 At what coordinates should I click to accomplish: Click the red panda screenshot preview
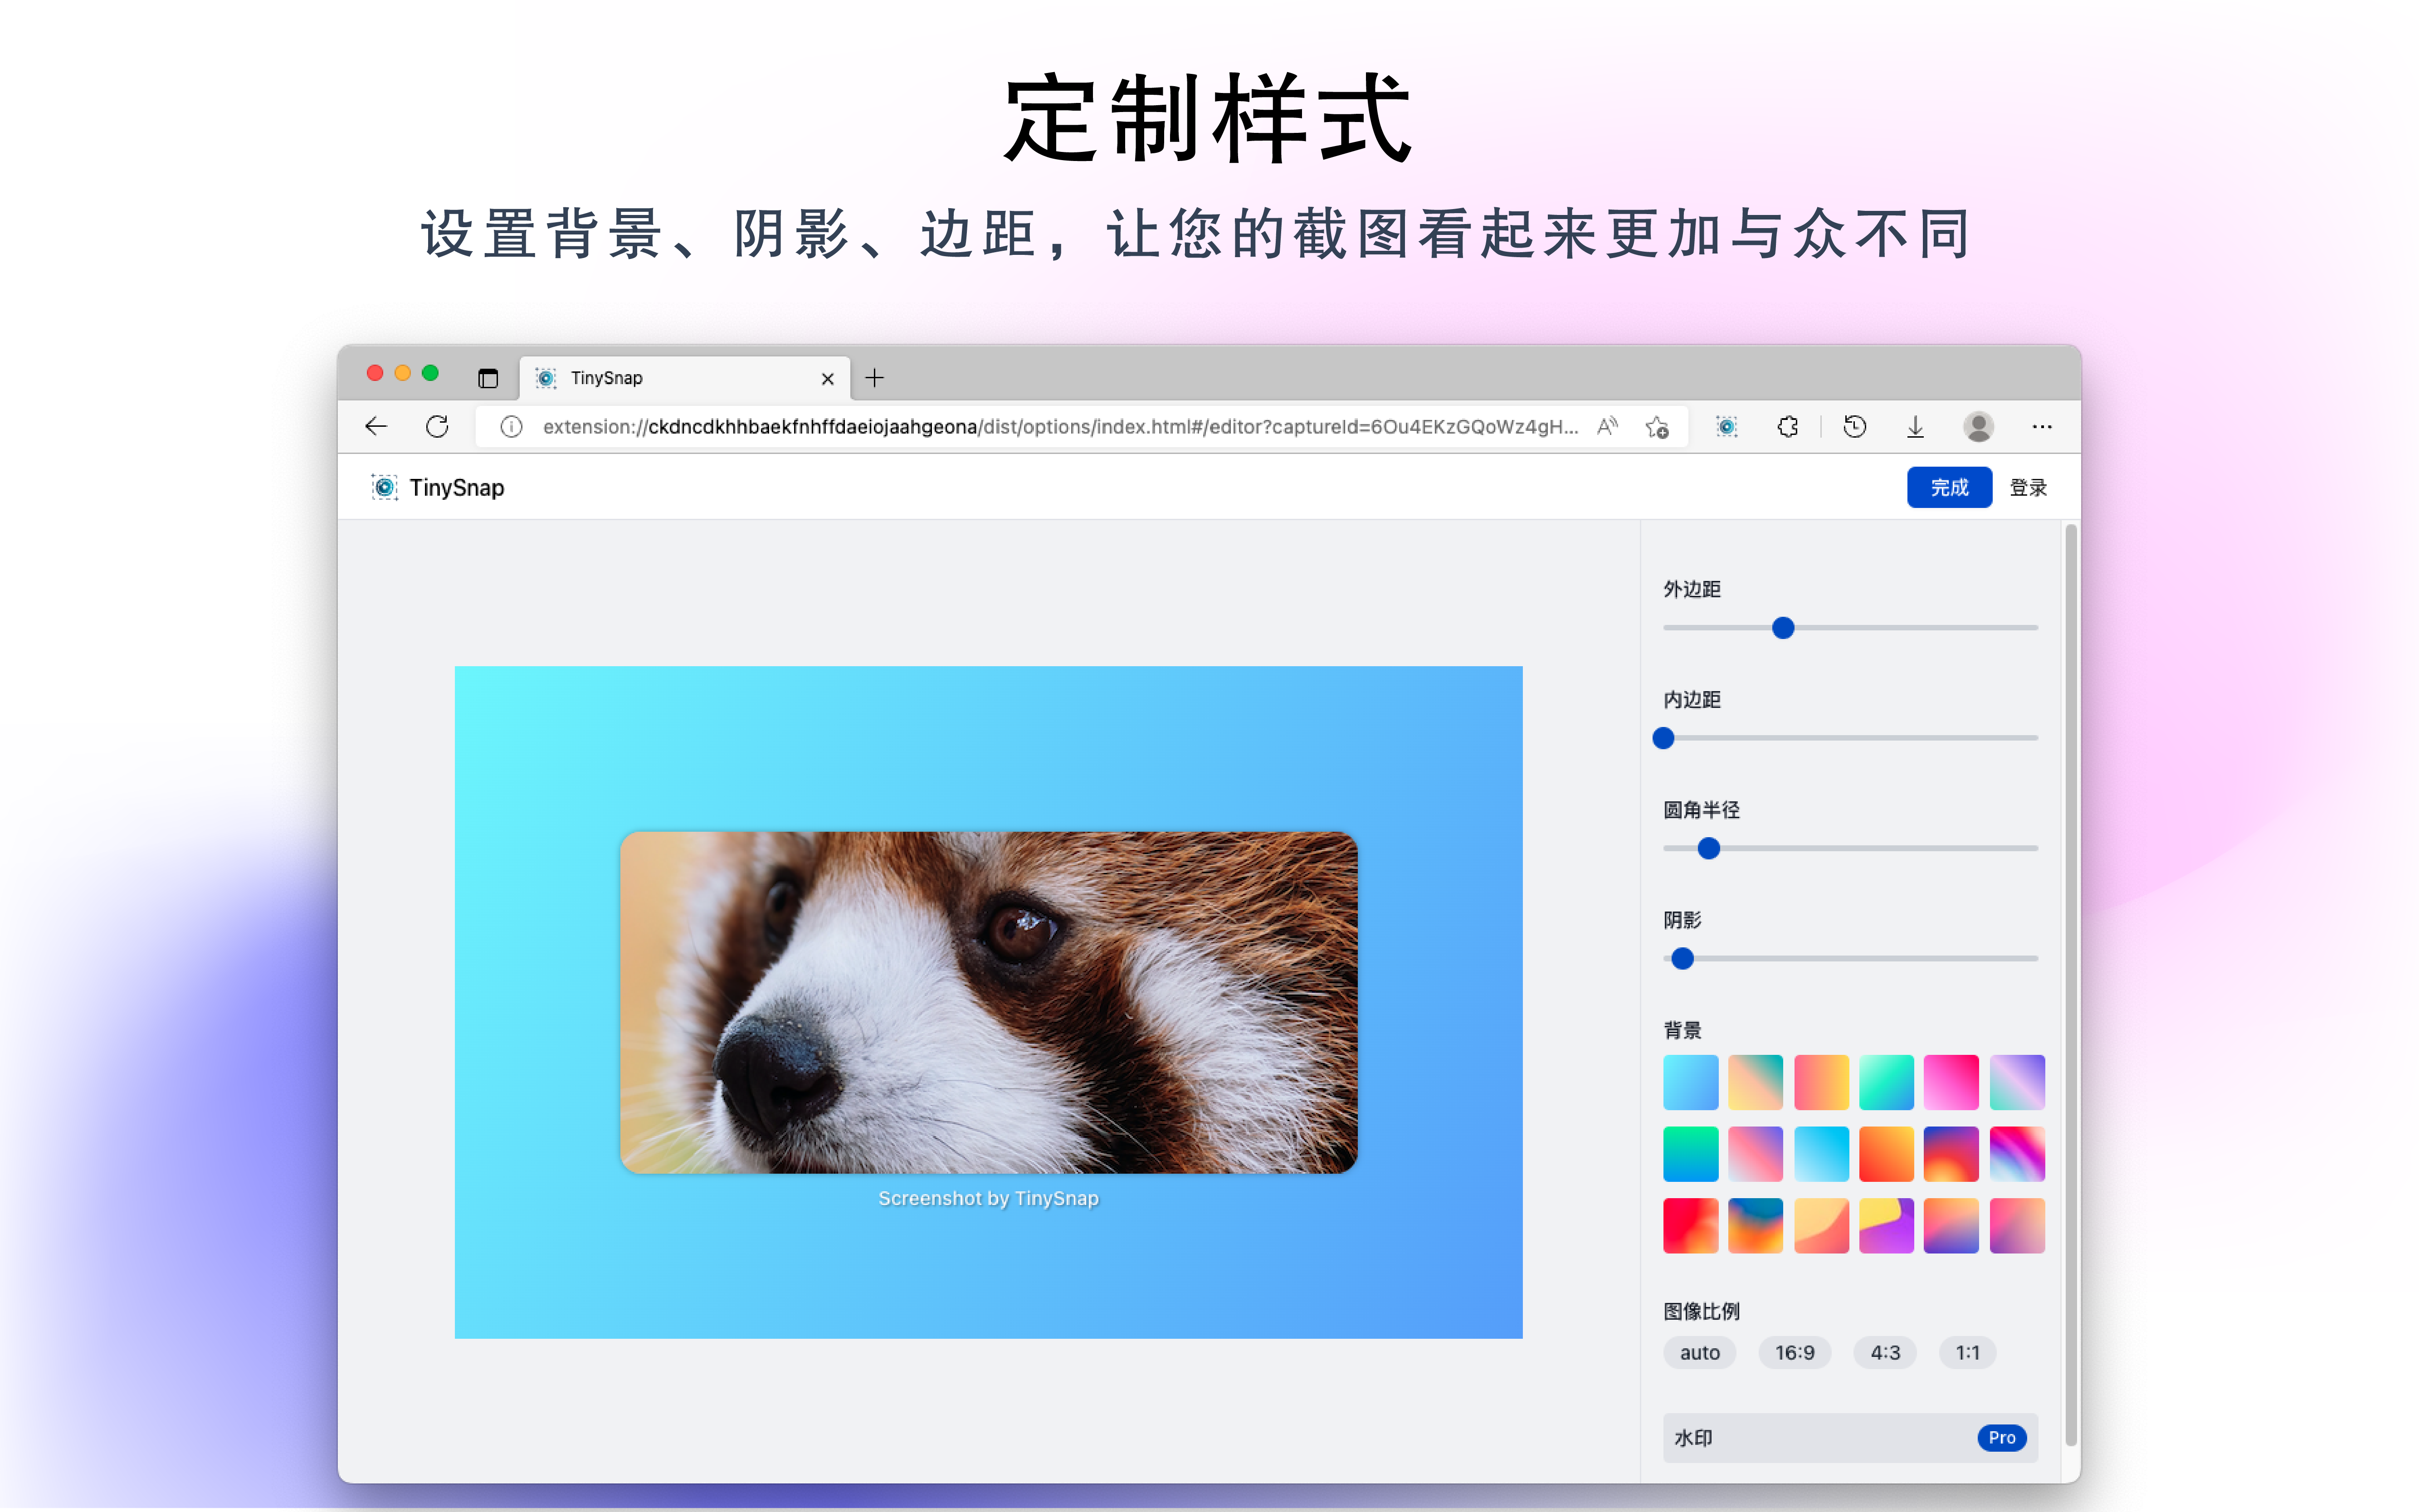[x=988, y=1002]
